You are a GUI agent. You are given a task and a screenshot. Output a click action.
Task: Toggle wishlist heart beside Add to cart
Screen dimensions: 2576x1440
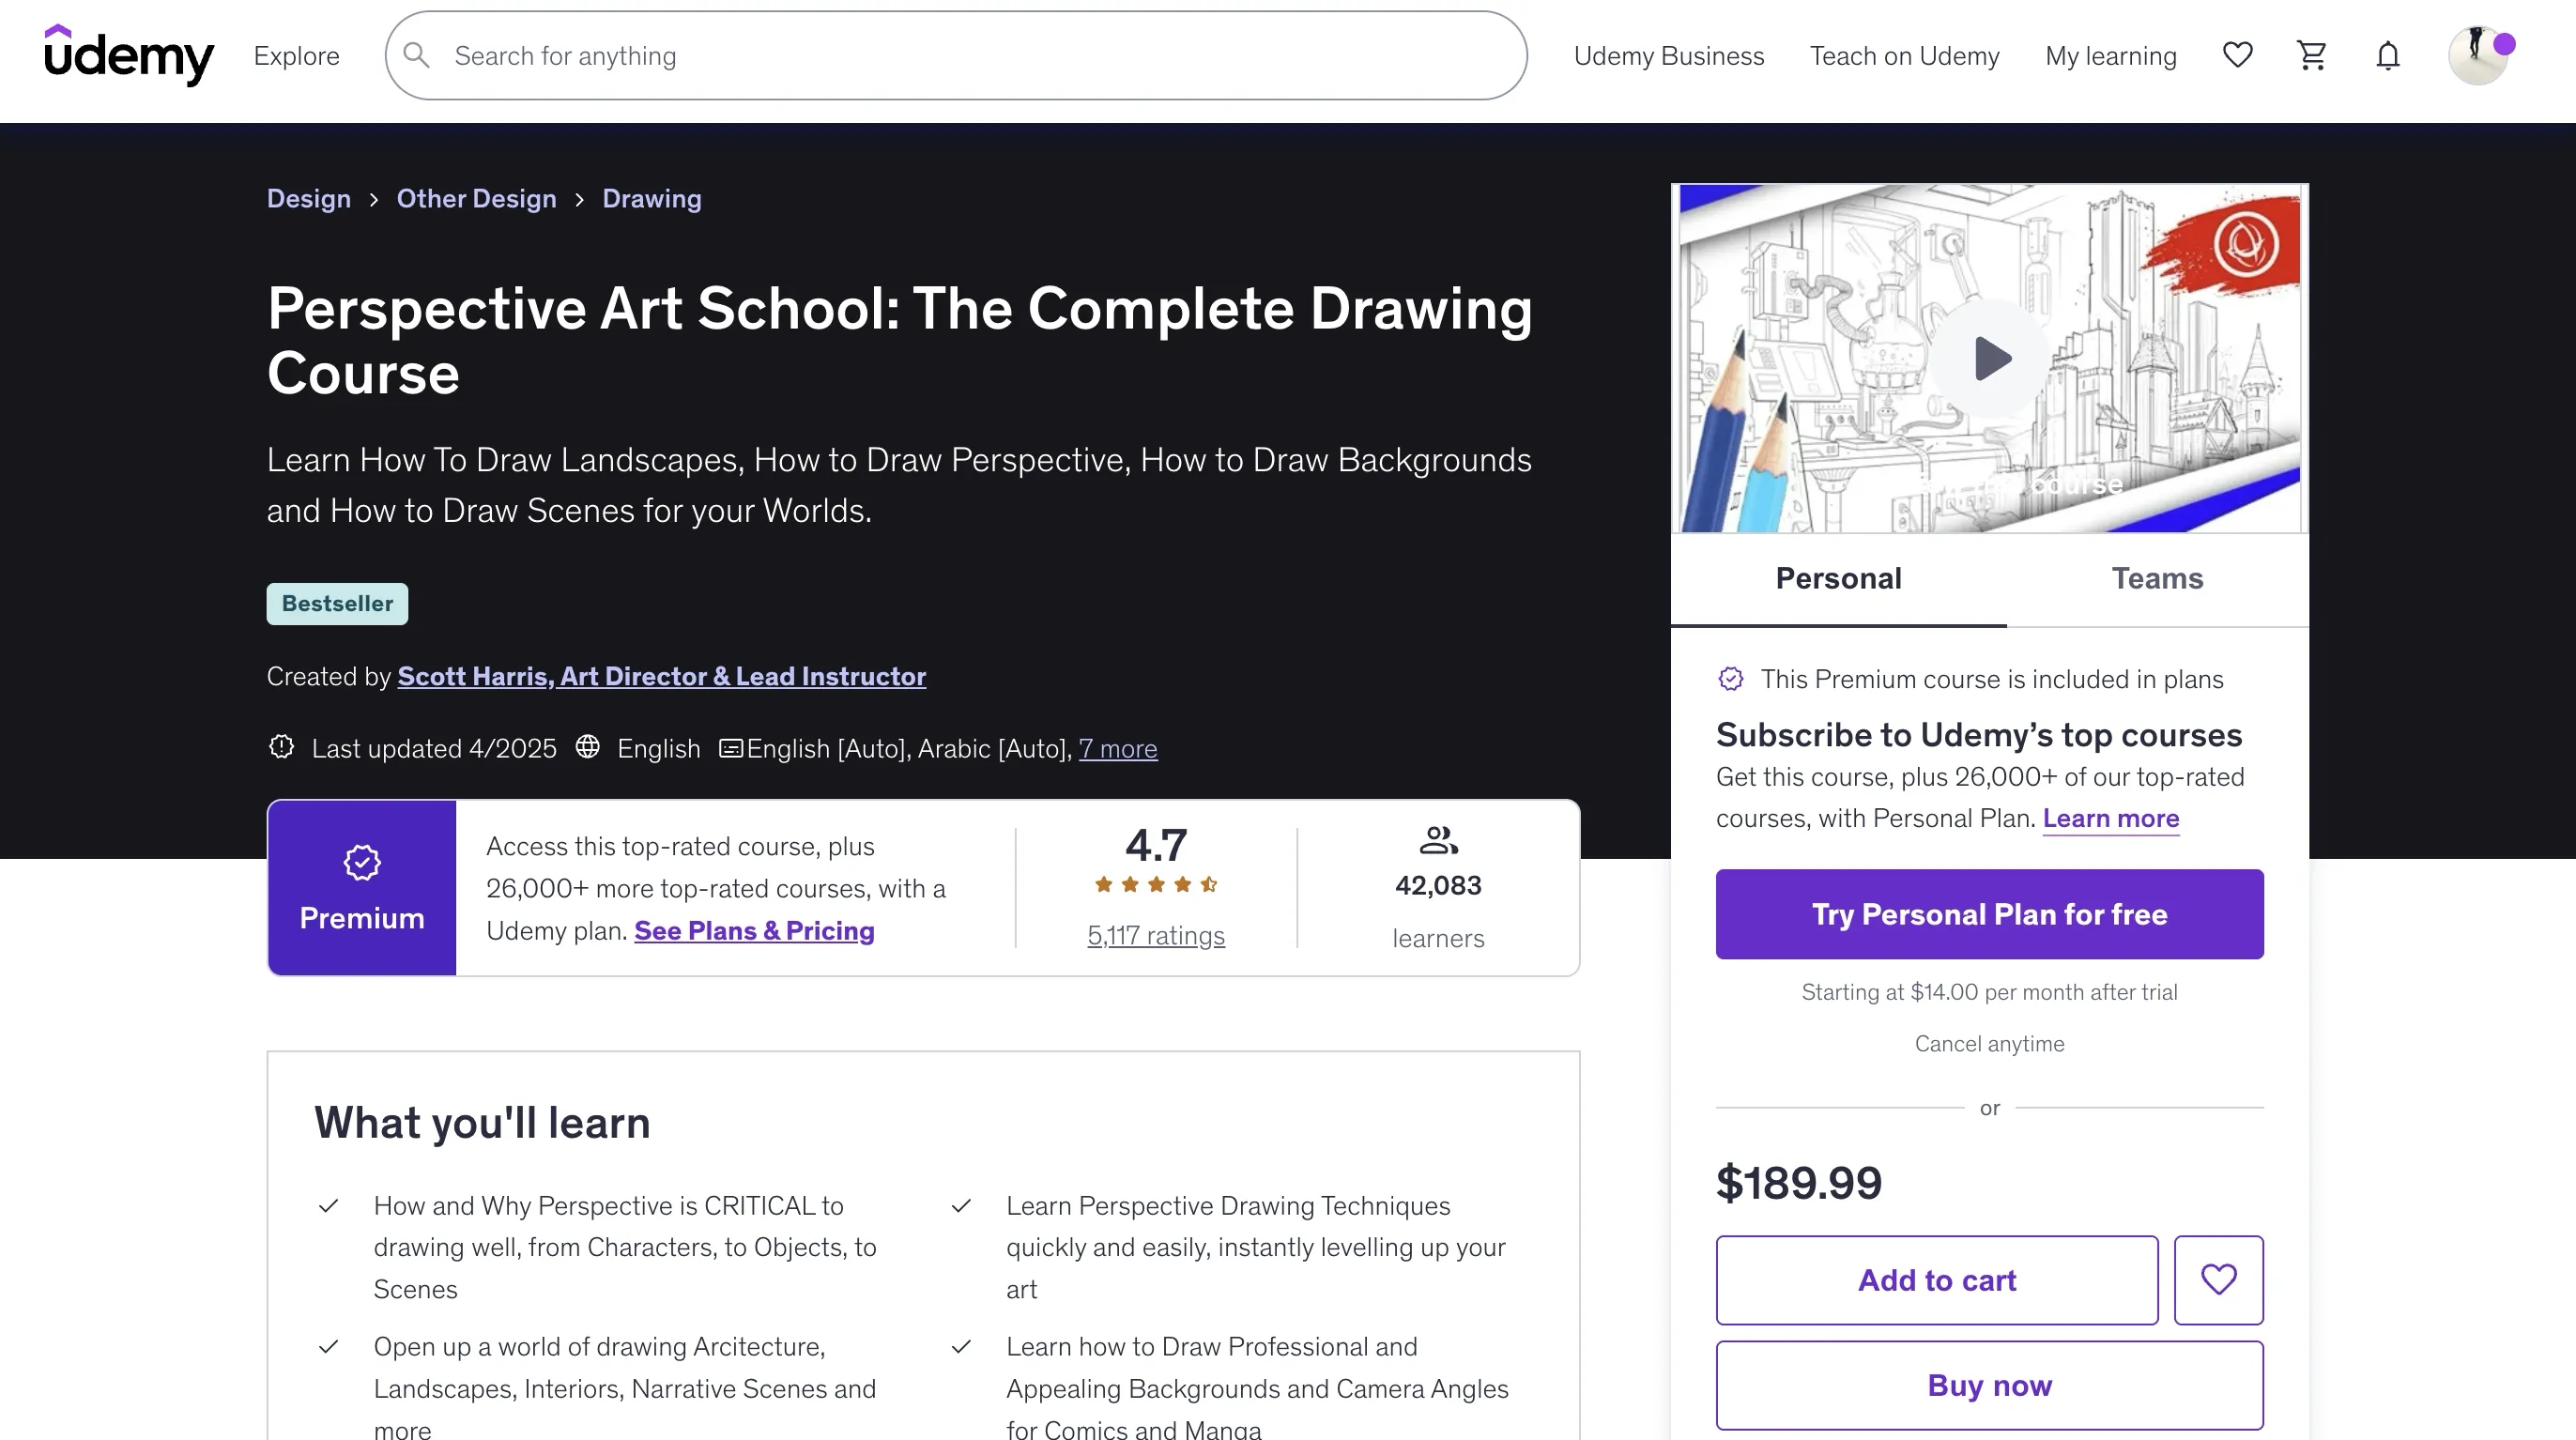coord(2218,1279)
